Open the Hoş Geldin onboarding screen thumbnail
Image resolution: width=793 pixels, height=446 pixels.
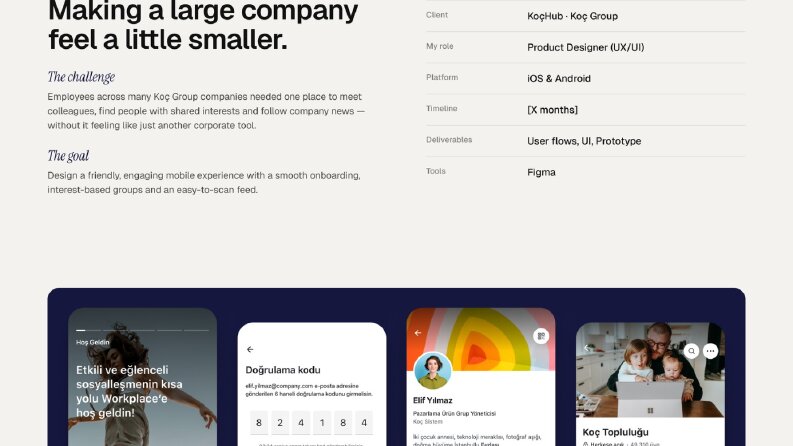click(143, 377)
